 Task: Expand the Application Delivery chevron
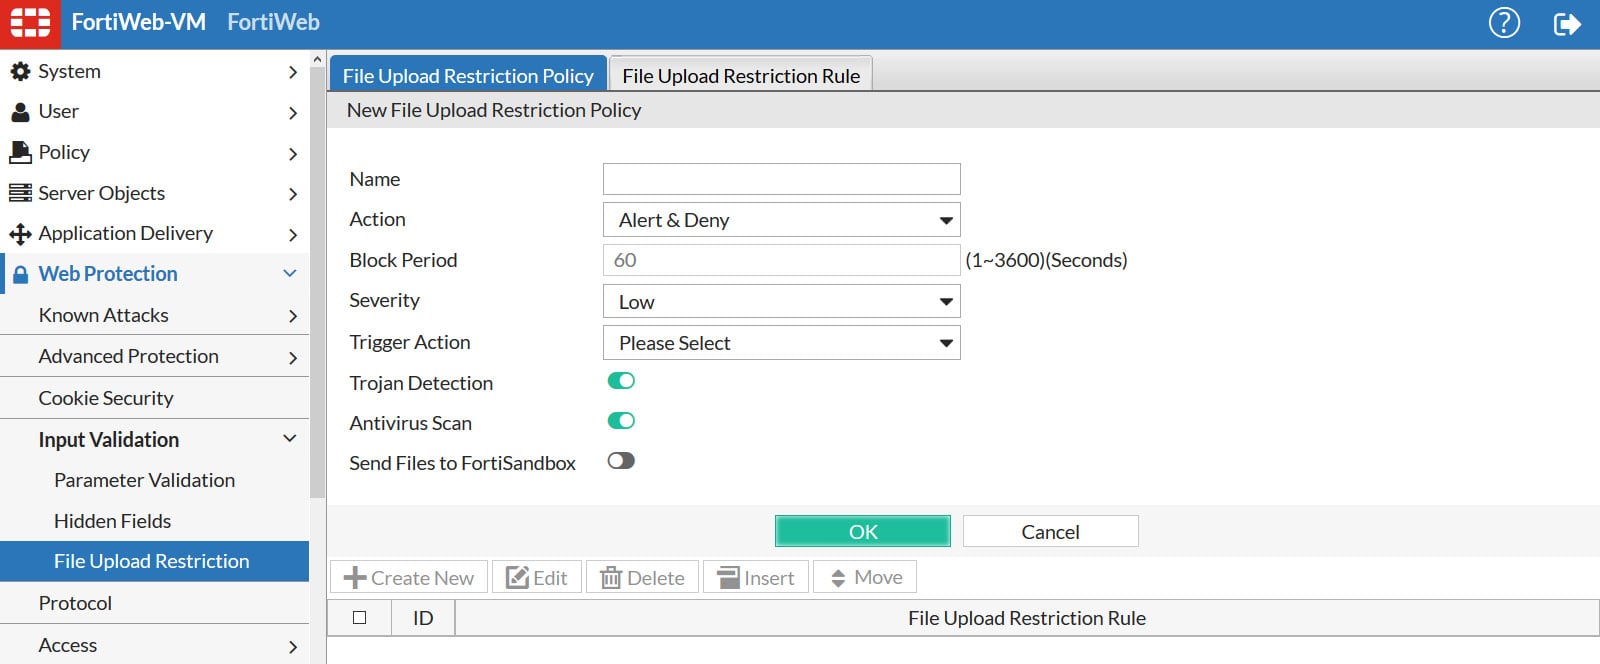292,235
